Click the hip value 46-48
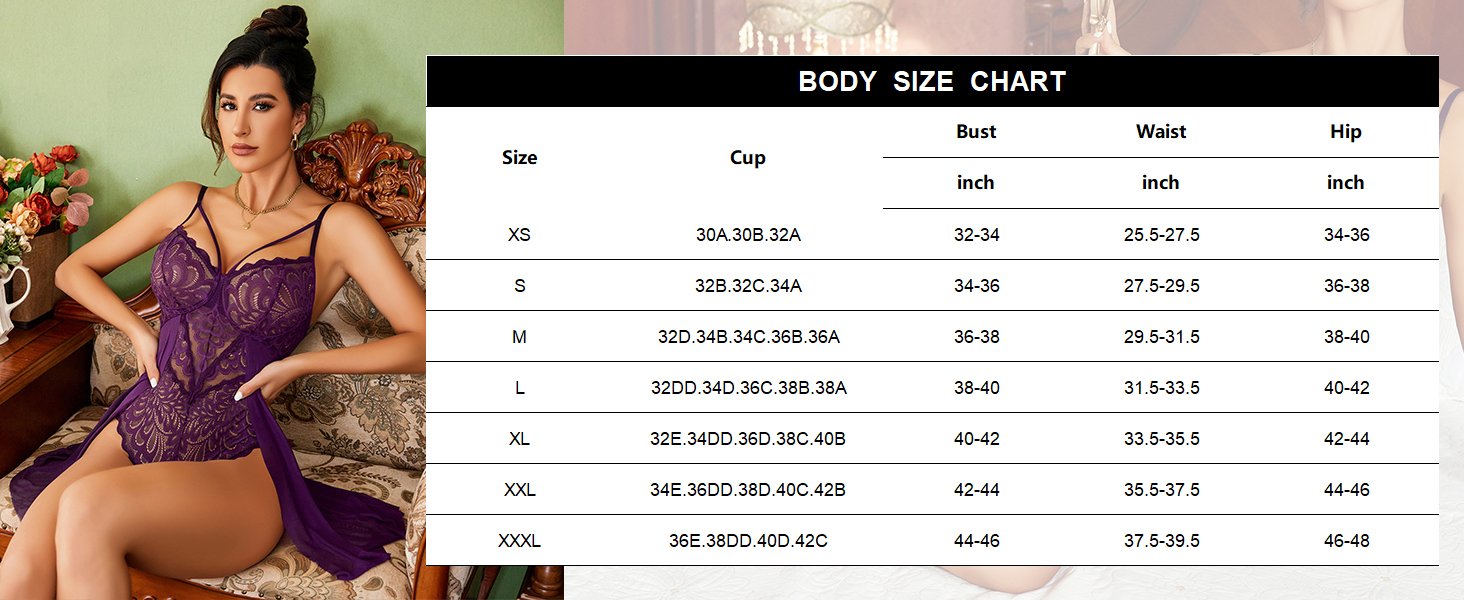The image size is (1464, 600). pos(1346,541)
